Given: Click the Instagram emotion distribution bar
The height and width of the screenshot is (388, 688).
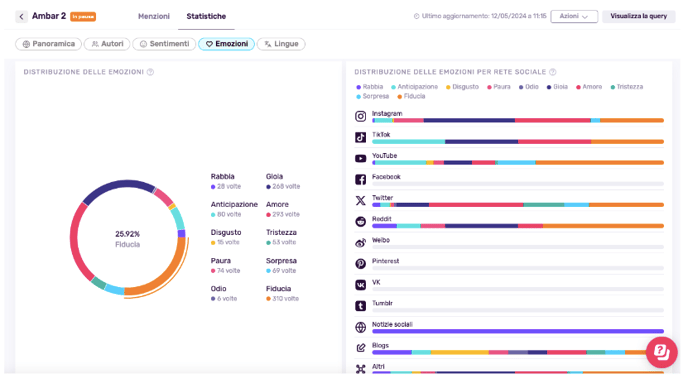Looking at the screenshot, I should coord(518,120).
